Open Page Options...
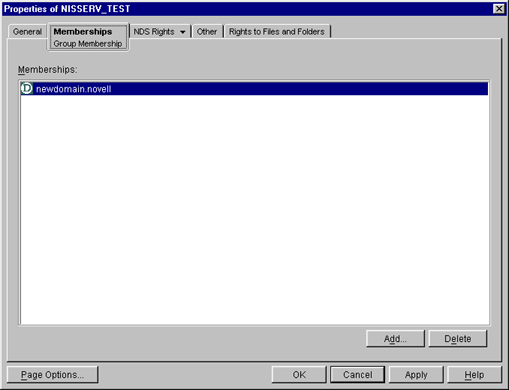The height and width of the screenshot is (390, 509). point(52,375)
